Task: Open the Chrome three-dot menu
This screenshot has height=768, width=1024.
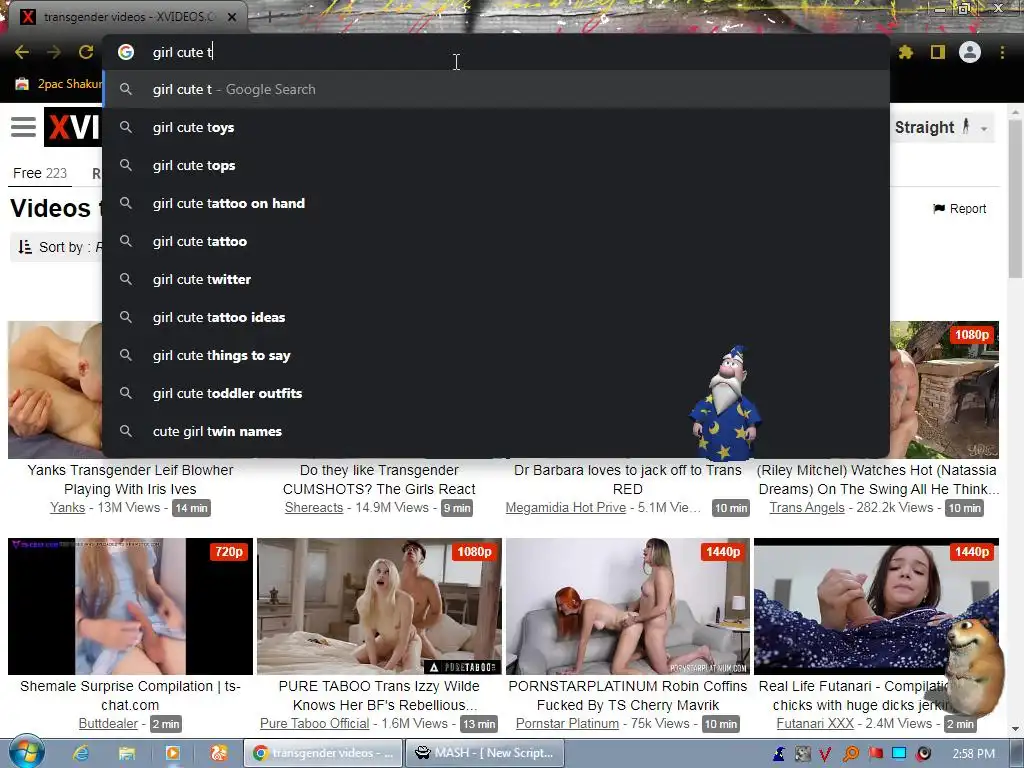Action: pyautogui.click(x=1002, y=52)
